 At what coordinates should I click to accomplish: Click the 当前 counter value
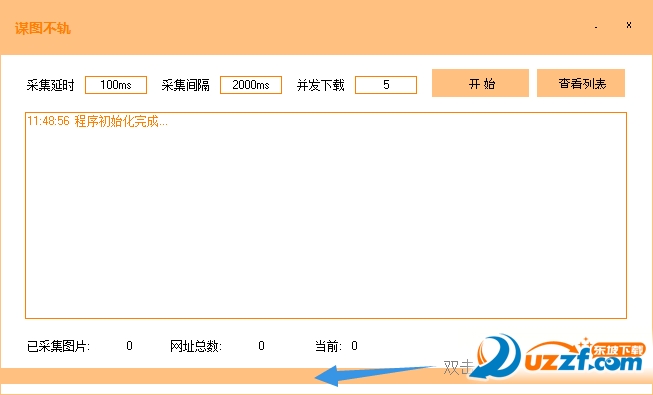(354, 346)
